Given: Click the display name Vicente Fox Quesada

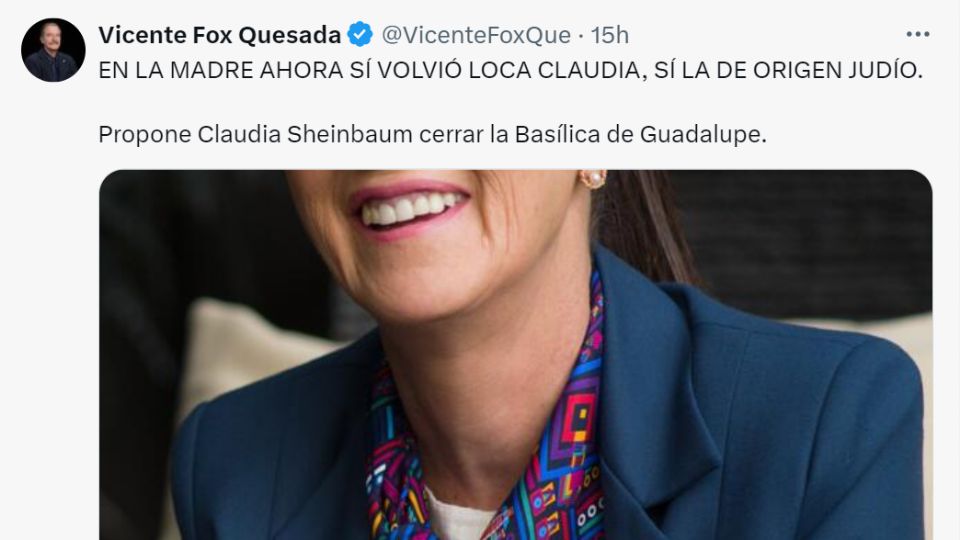Looking at the screenshot, I should click(219, 35).
